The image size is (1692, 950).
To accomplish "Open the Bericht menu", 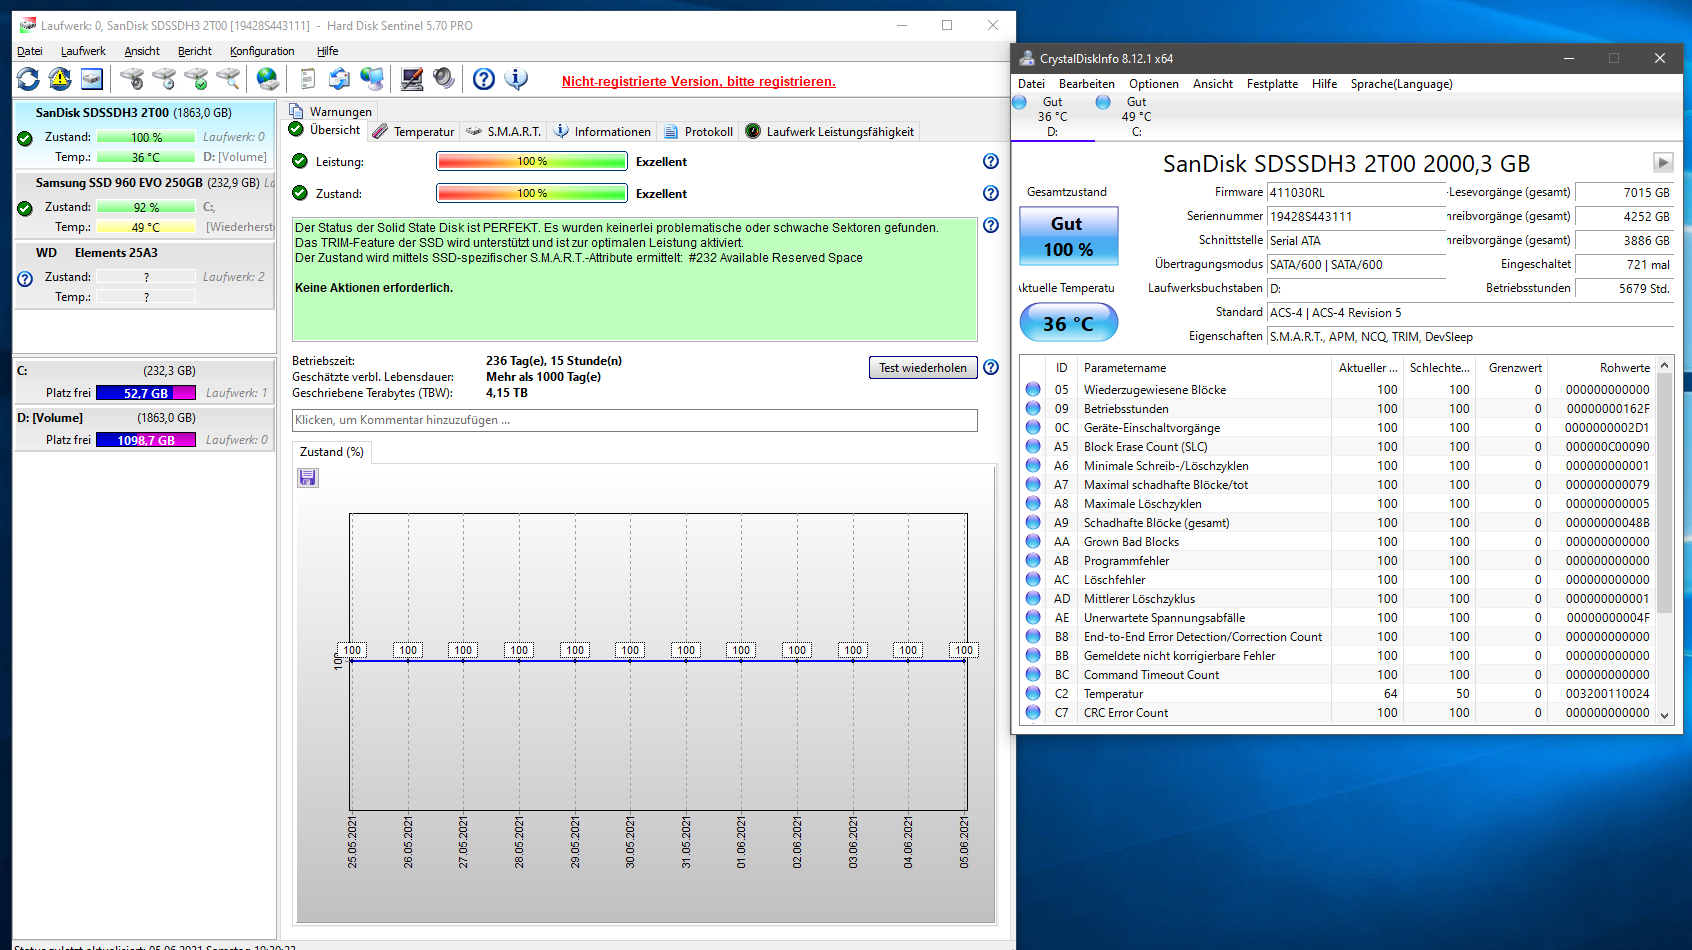I will point(195,51).
